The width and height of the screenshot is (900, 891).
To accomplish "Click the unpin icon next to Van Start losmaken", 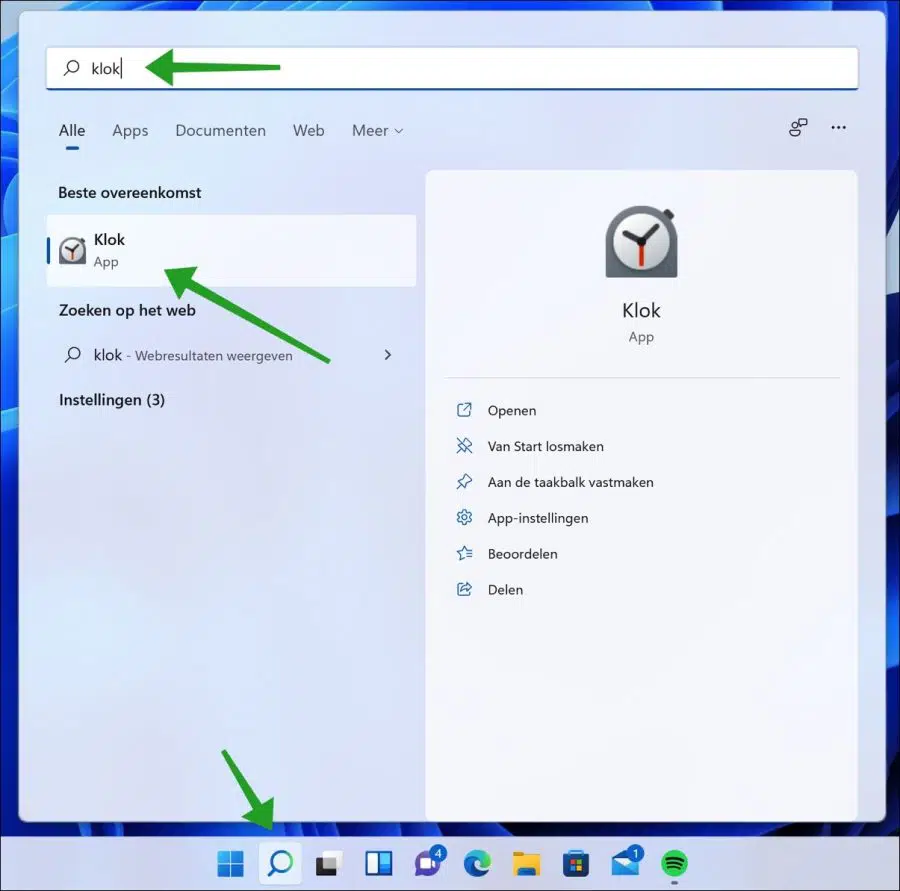I will (464, 446).
